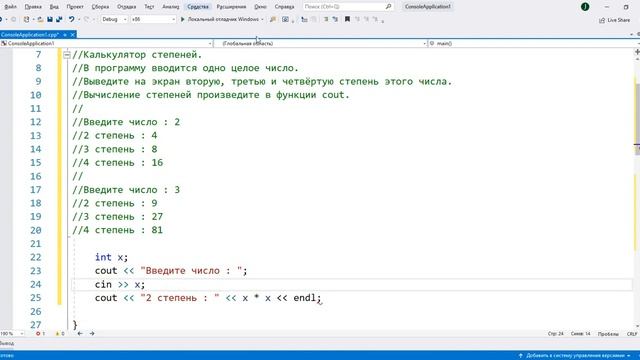
Task: Click the Undo arrow icon
Action: [71, 19]
